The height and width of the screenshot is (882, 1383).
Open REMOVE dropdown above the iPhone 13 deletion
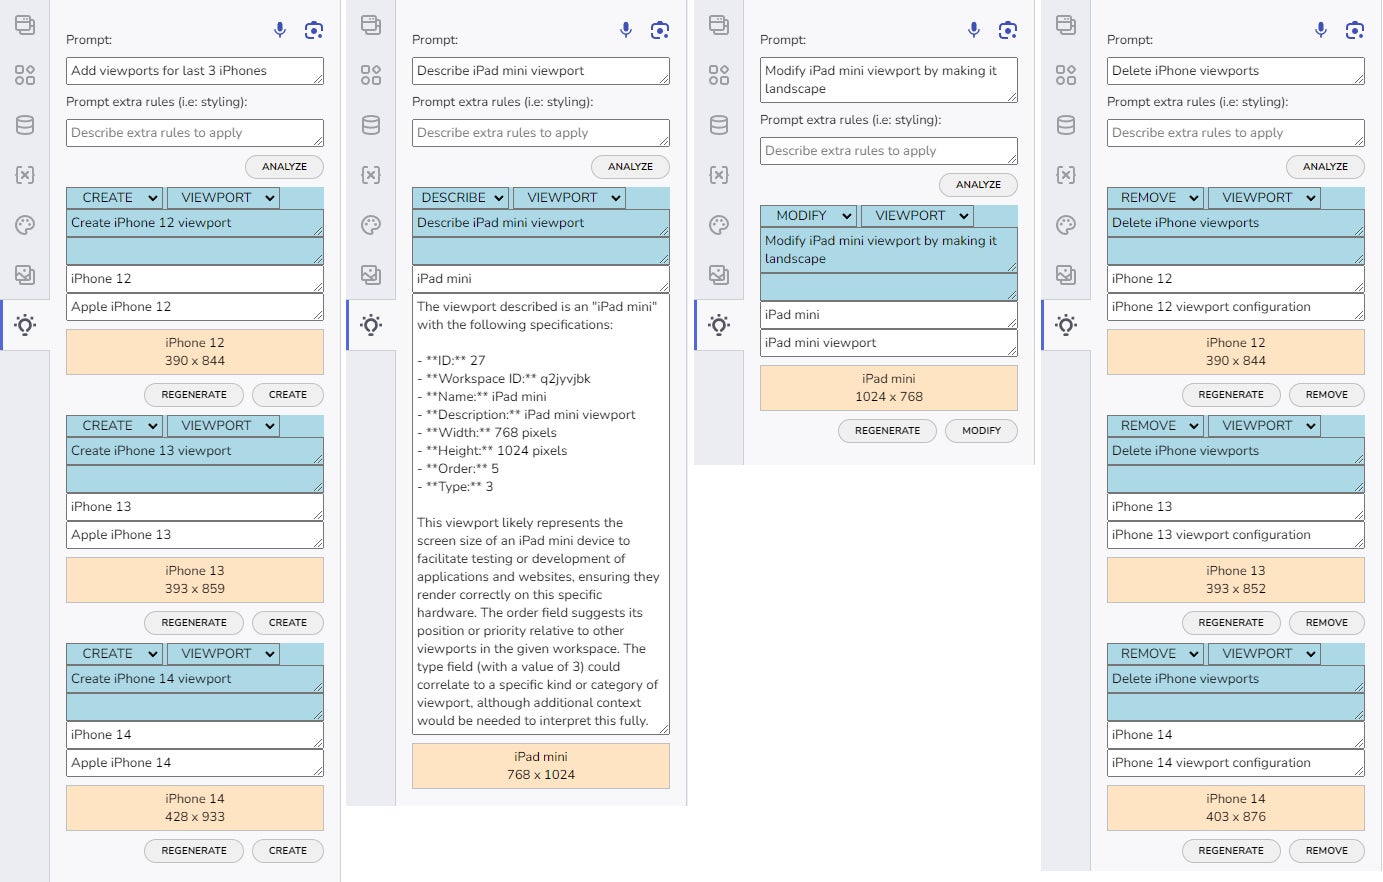pyautogui.click(x=1157, y=426)
